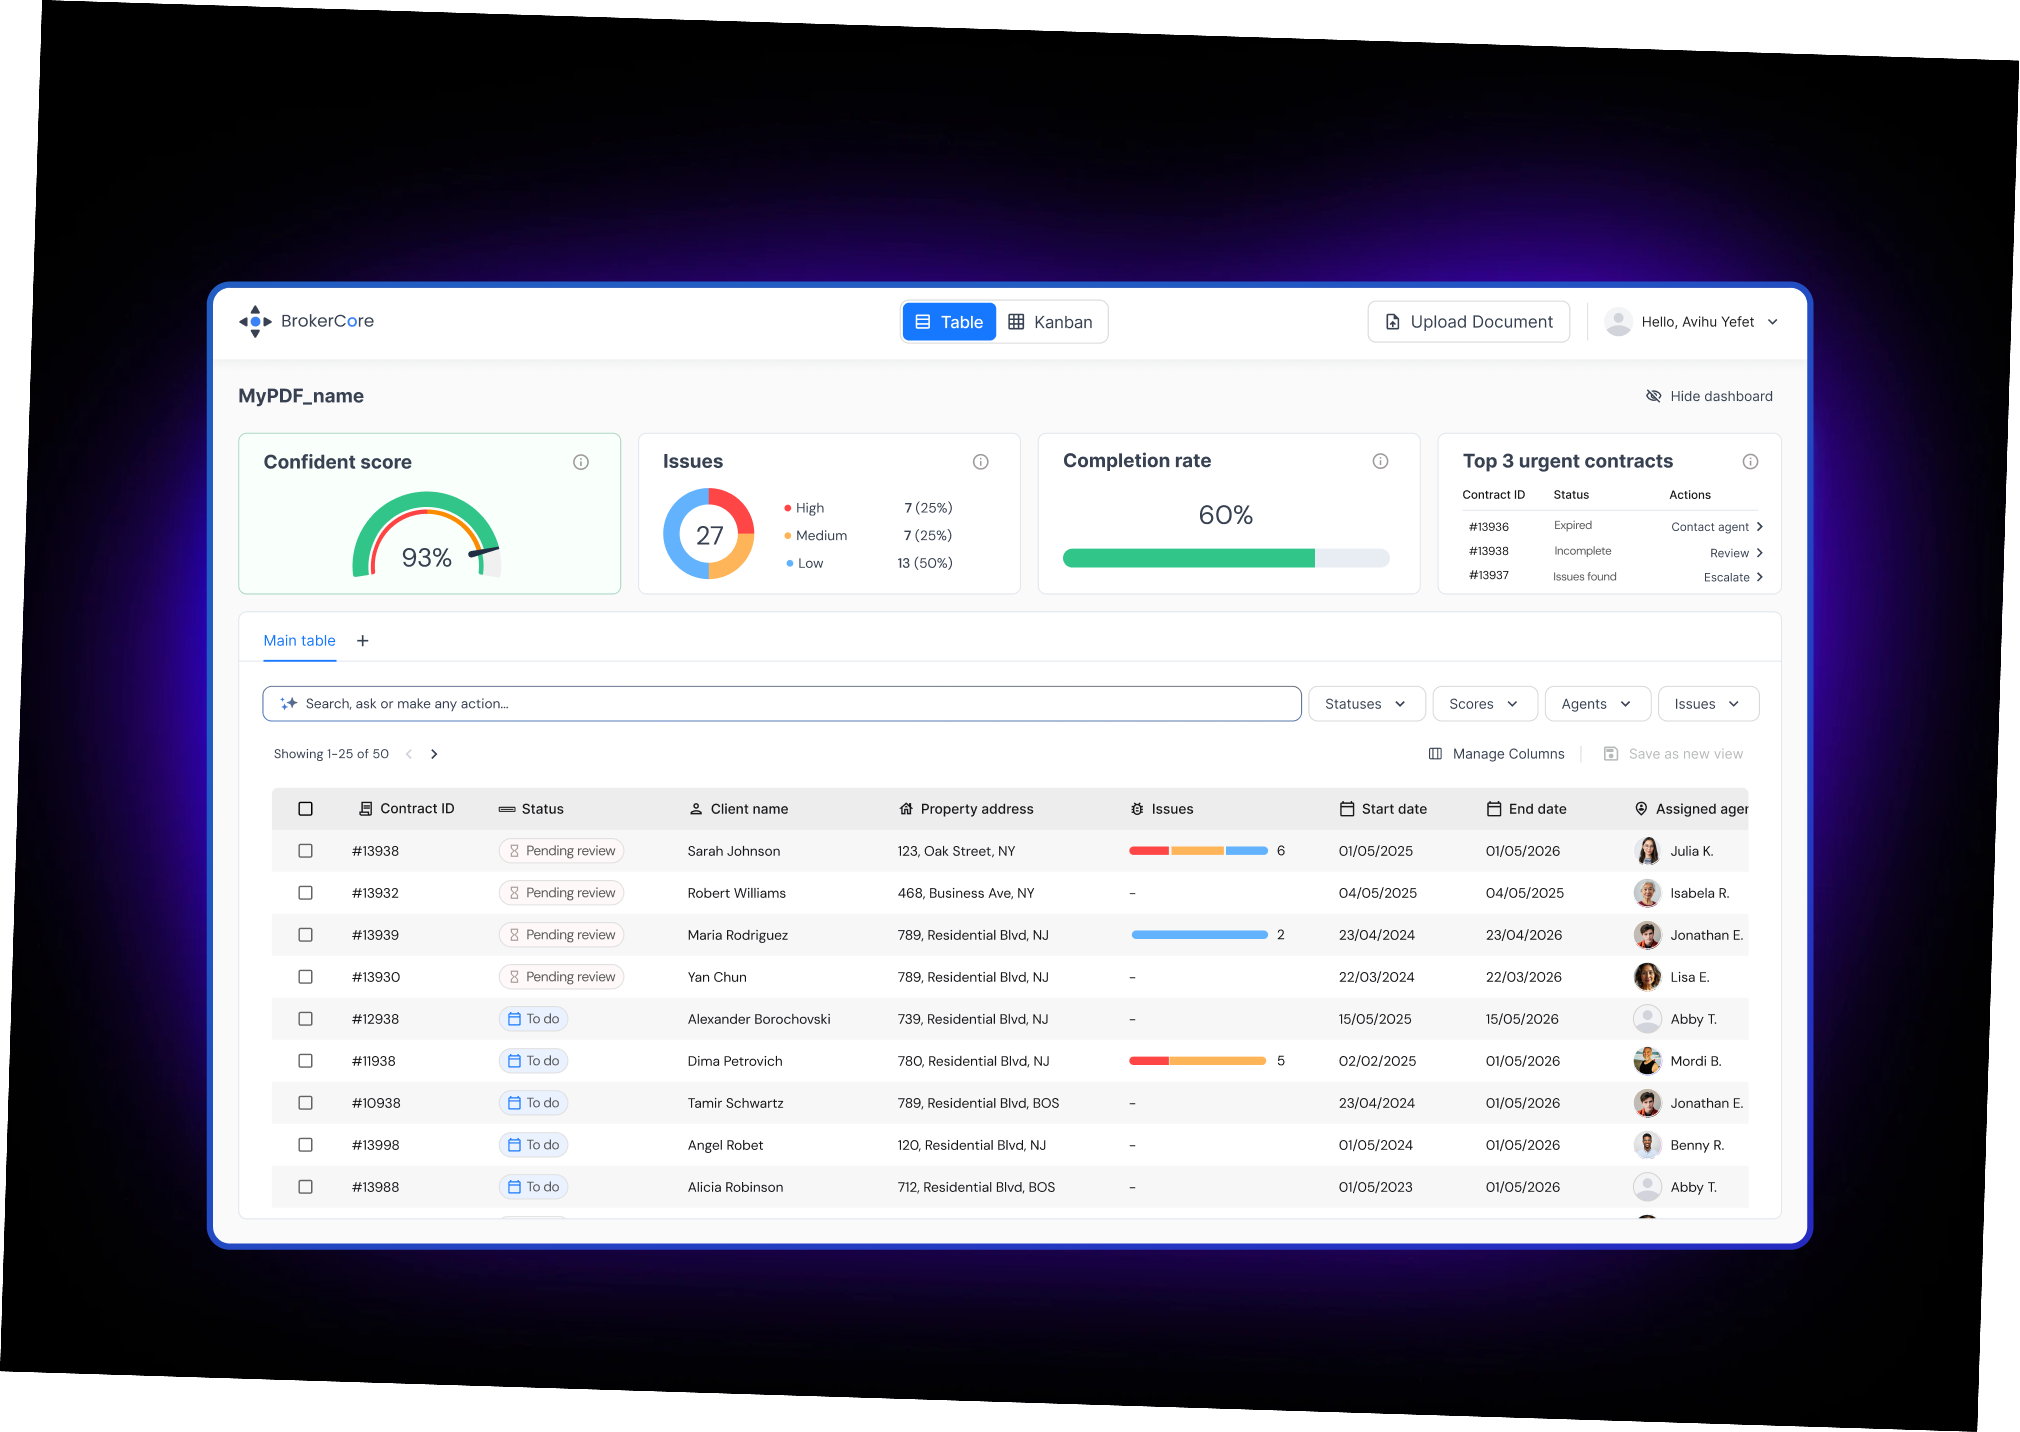Image resolution: width=2020 pixels, height=1432 pixels.
Task: Go to next page of results arrow
Action: (x=434, y=754)
